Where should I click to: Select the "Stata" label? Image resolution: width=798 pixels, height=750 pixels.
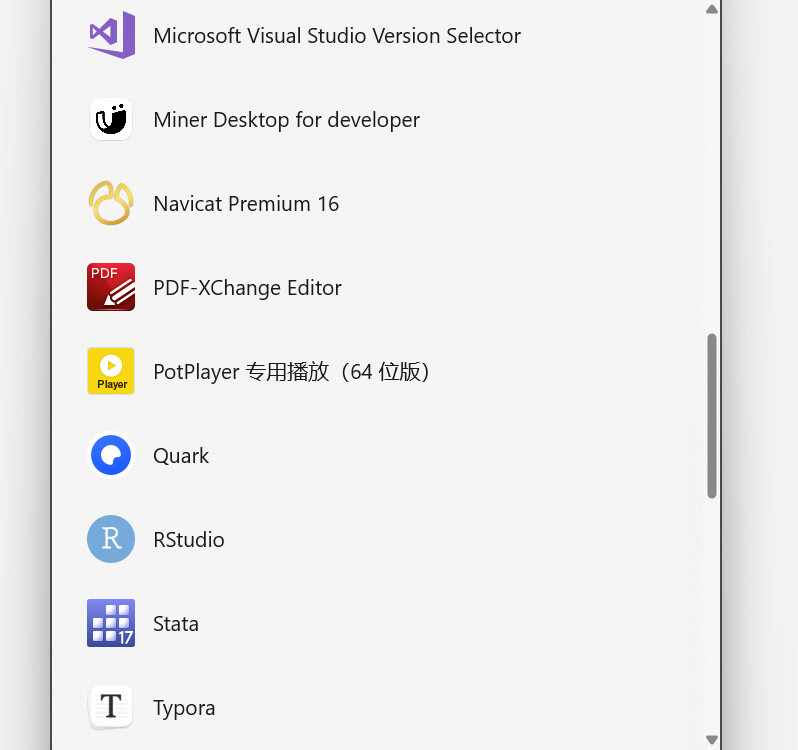coord(176,623)
